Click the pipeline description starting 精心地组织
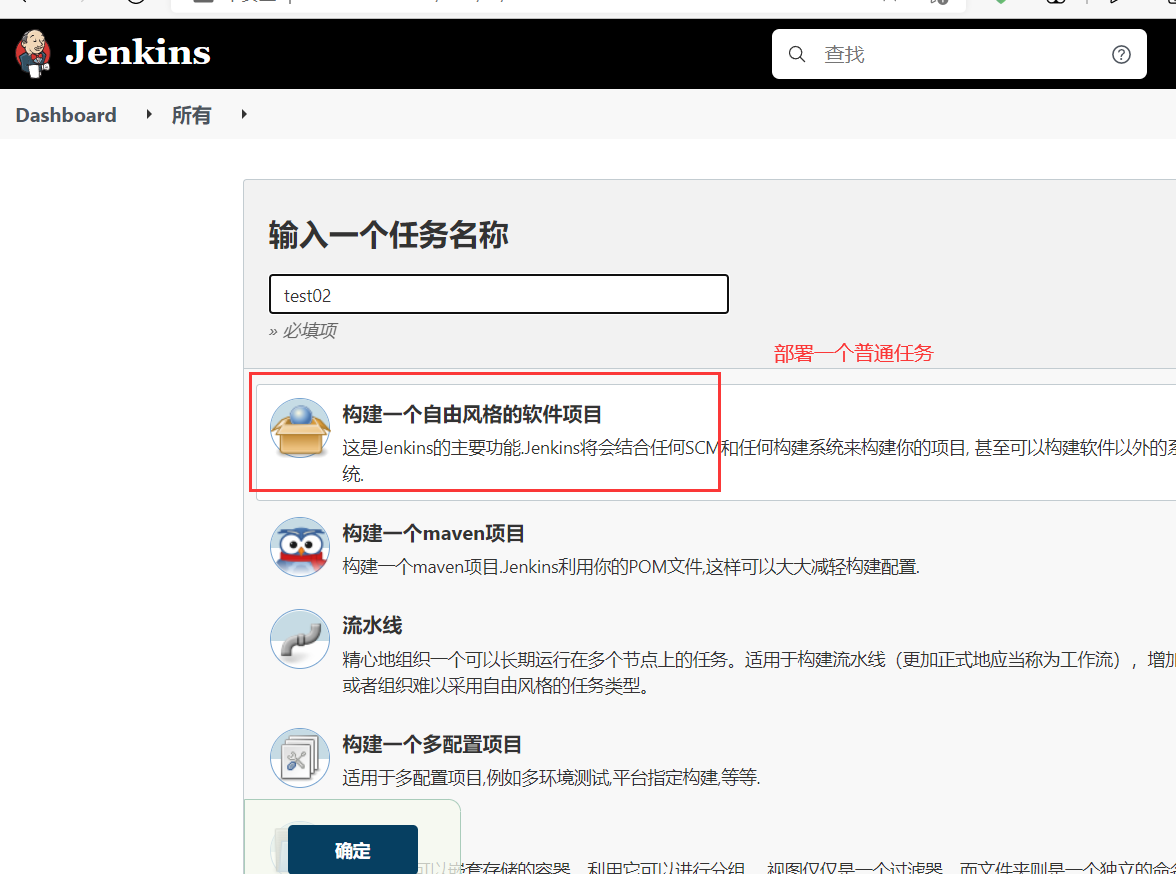The image size is (1176, 874). click(x=759, y=672)
